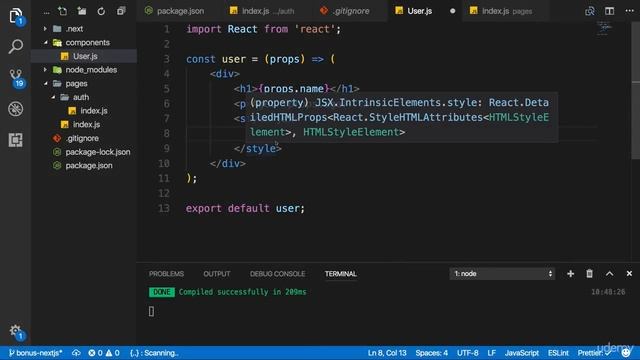Image resolution: width=640 pixels, height=360 pixels.
Task: Click 'Ln 8, Col 13' in status bar
Action: [387, 353]
